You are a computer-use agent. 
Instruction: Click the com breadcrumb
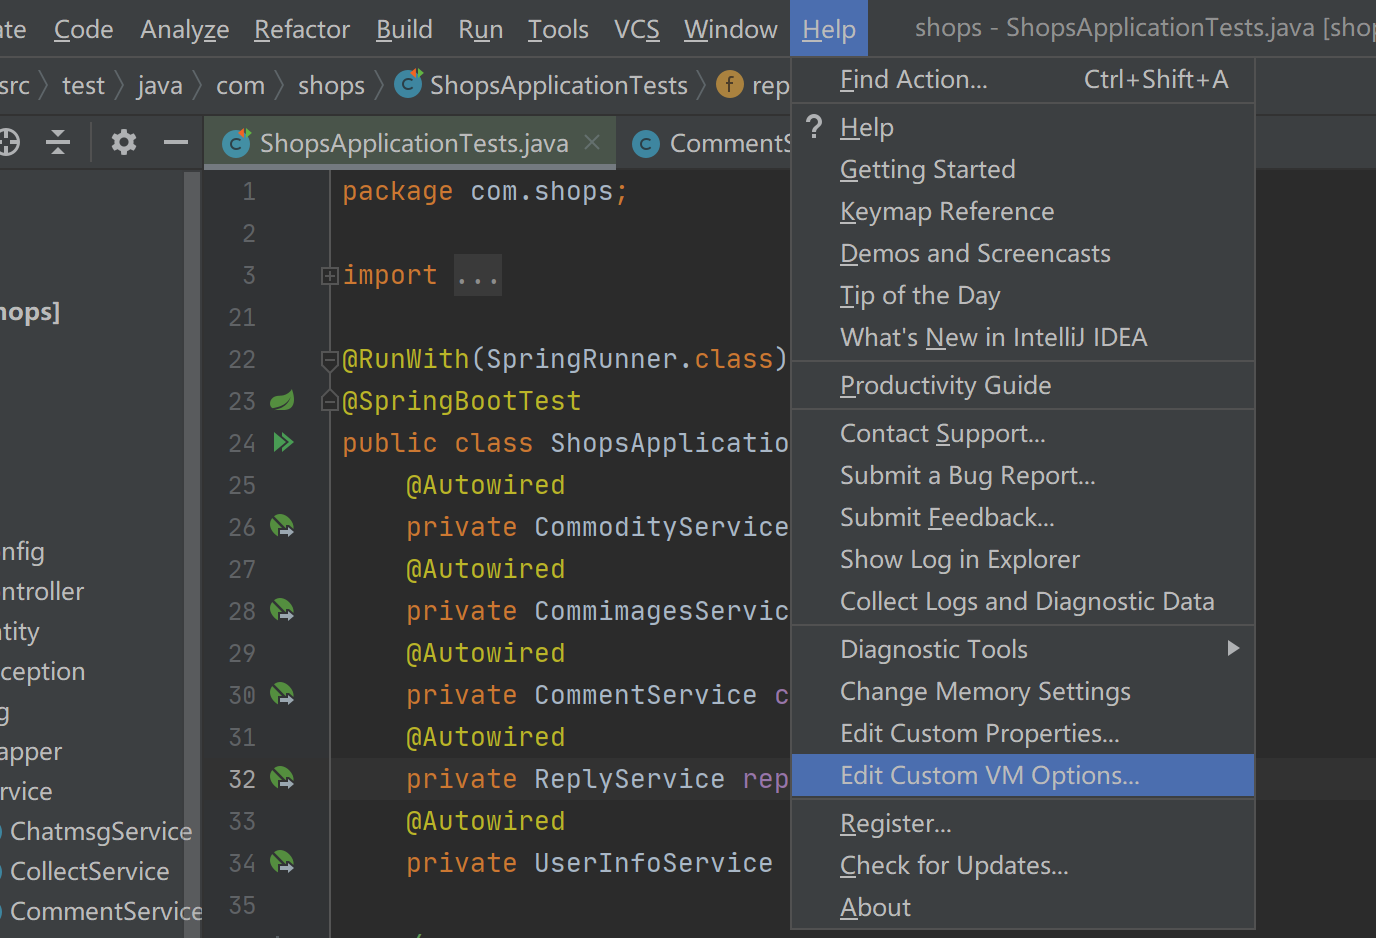[x=240, y=85]
